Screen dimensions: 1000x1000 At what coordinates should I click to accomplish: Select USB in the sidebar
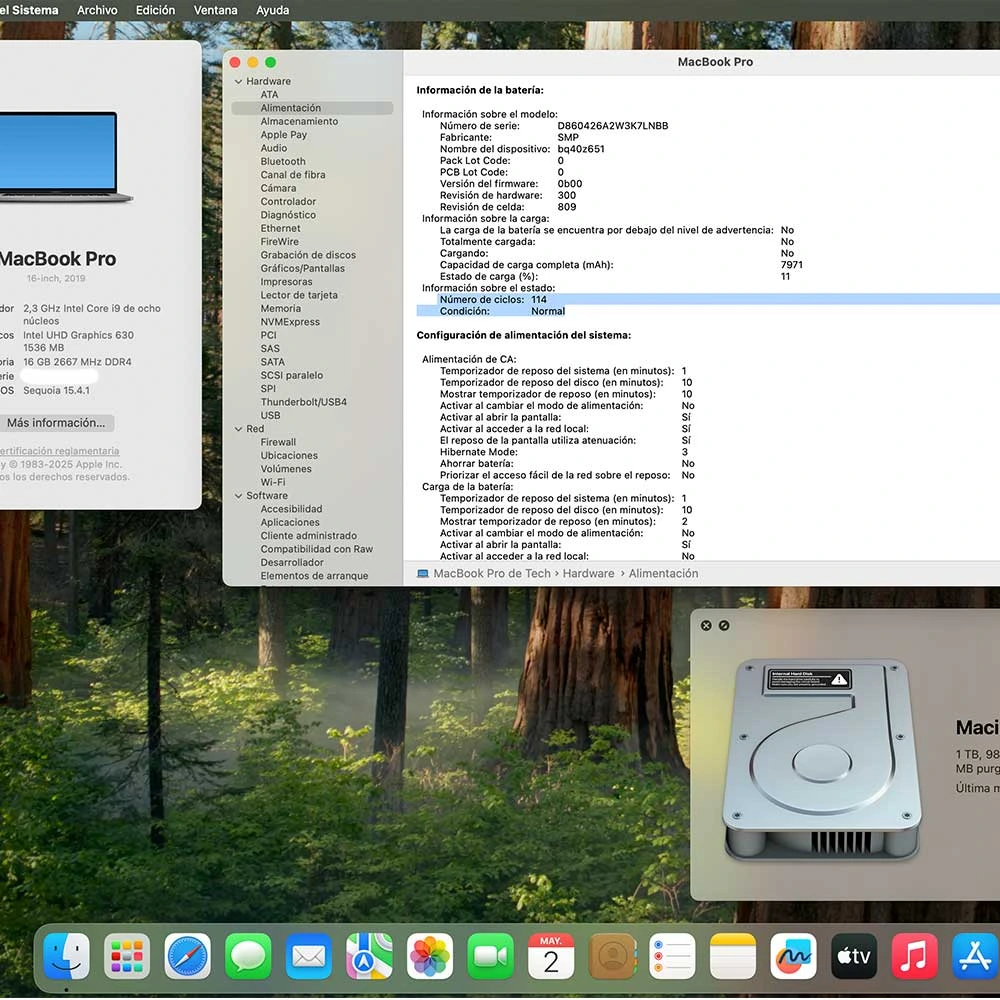click(x=270, y=416)
